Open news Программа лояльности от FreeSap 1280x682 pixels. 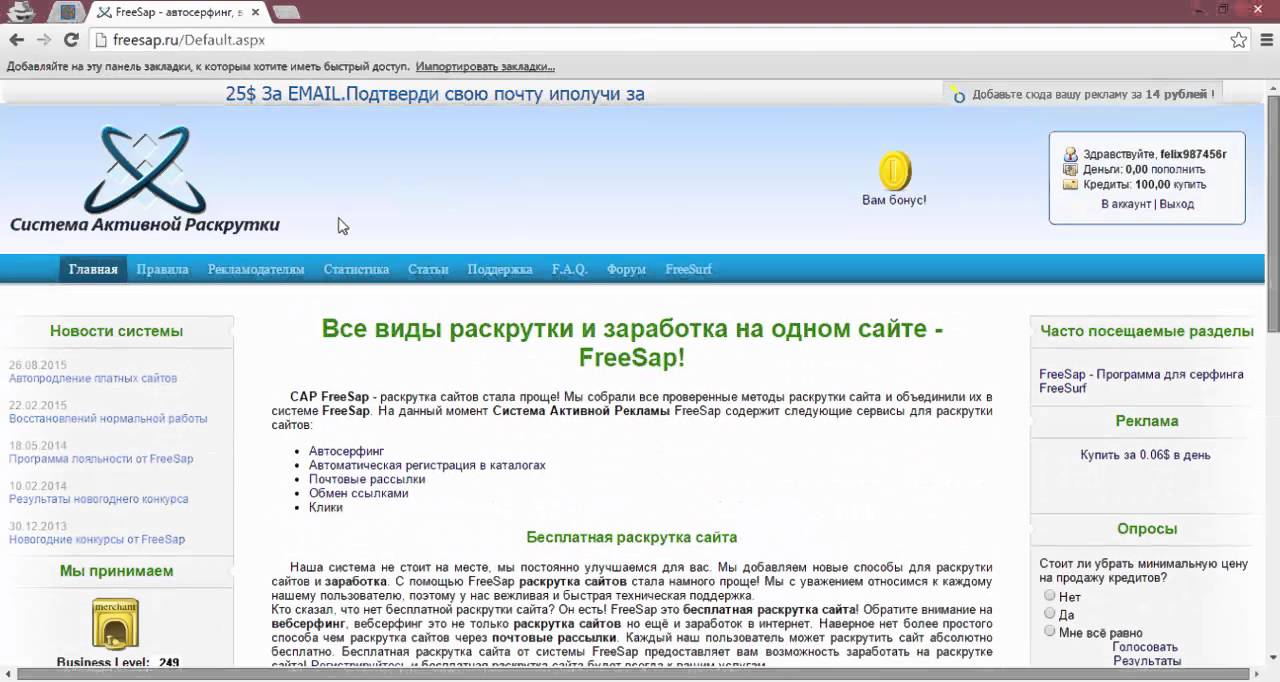(101, 459)
